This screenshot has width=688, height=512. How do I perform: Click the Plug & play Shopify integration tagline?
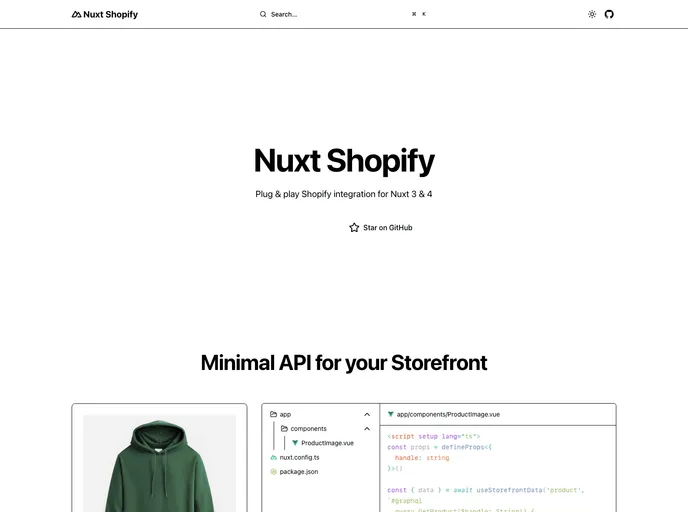coord(344,194)
